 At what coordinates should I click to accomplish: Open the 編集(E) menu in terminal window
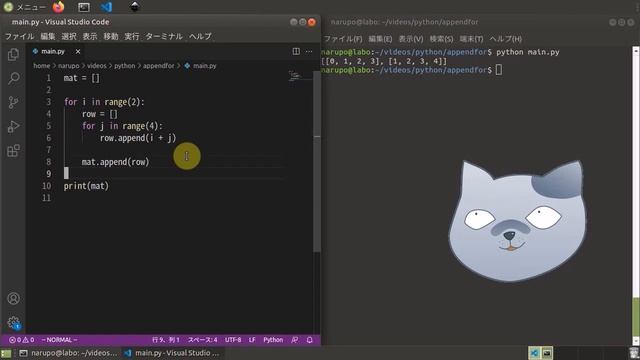coord(380,39)
